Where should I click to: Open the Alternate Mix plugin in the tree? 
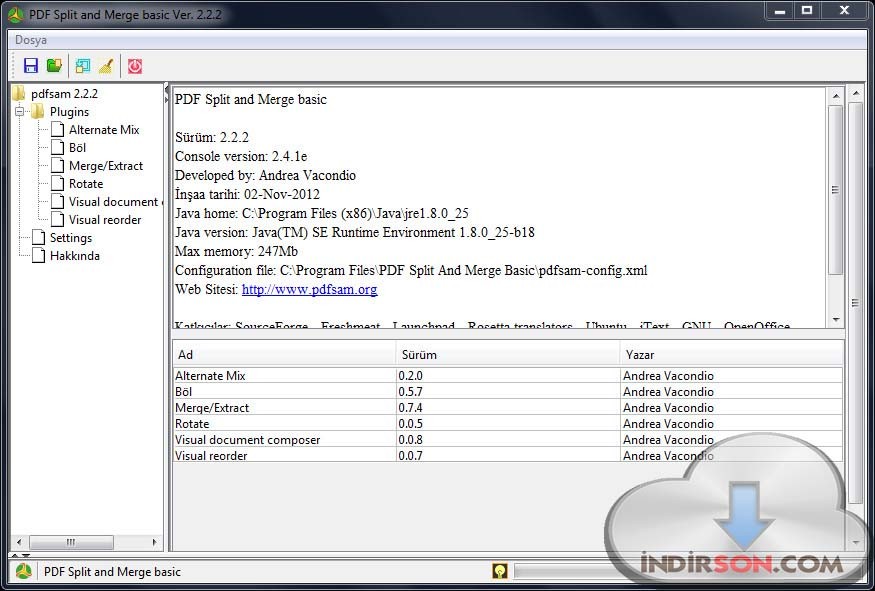point(104,130)
